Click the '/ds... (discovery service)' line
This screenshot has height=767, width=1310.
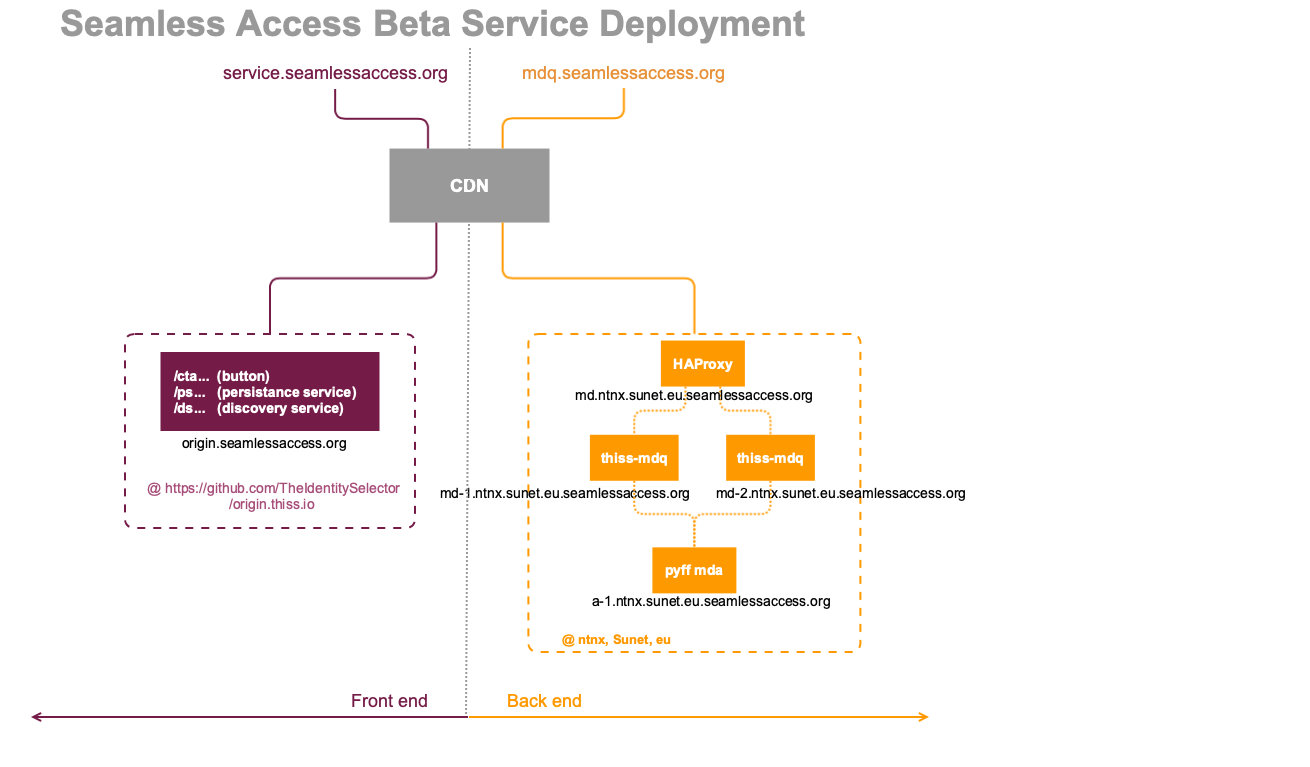click(258, 408)
